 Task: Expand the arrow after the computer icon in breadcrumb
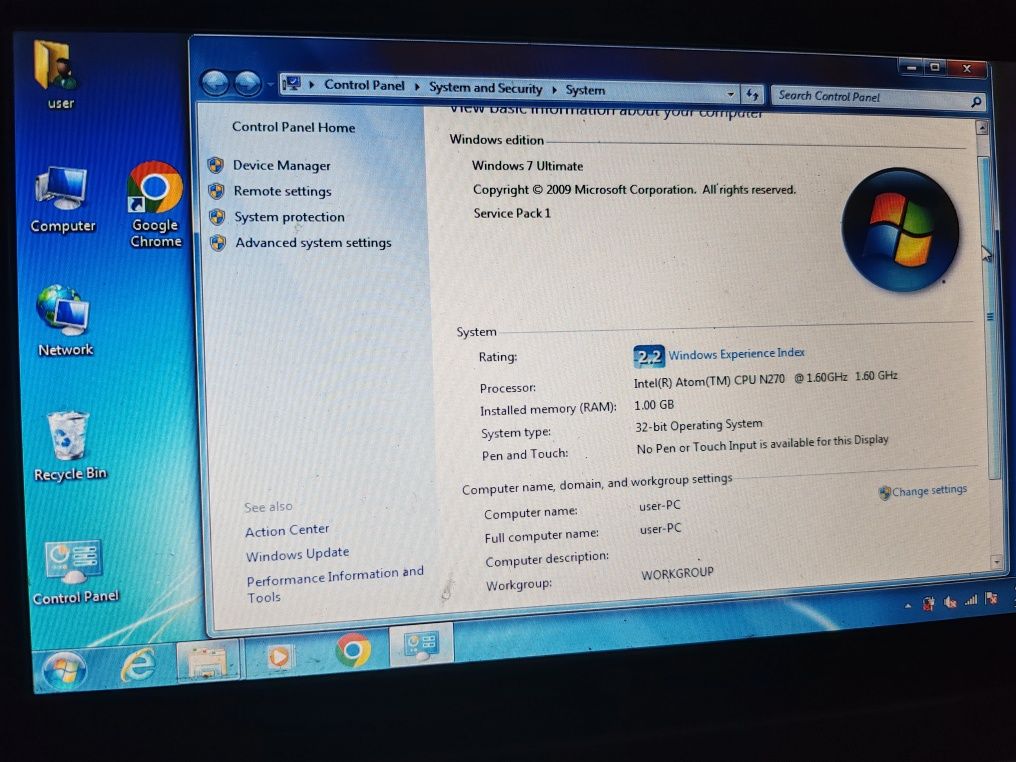click(x=312, y=85)
